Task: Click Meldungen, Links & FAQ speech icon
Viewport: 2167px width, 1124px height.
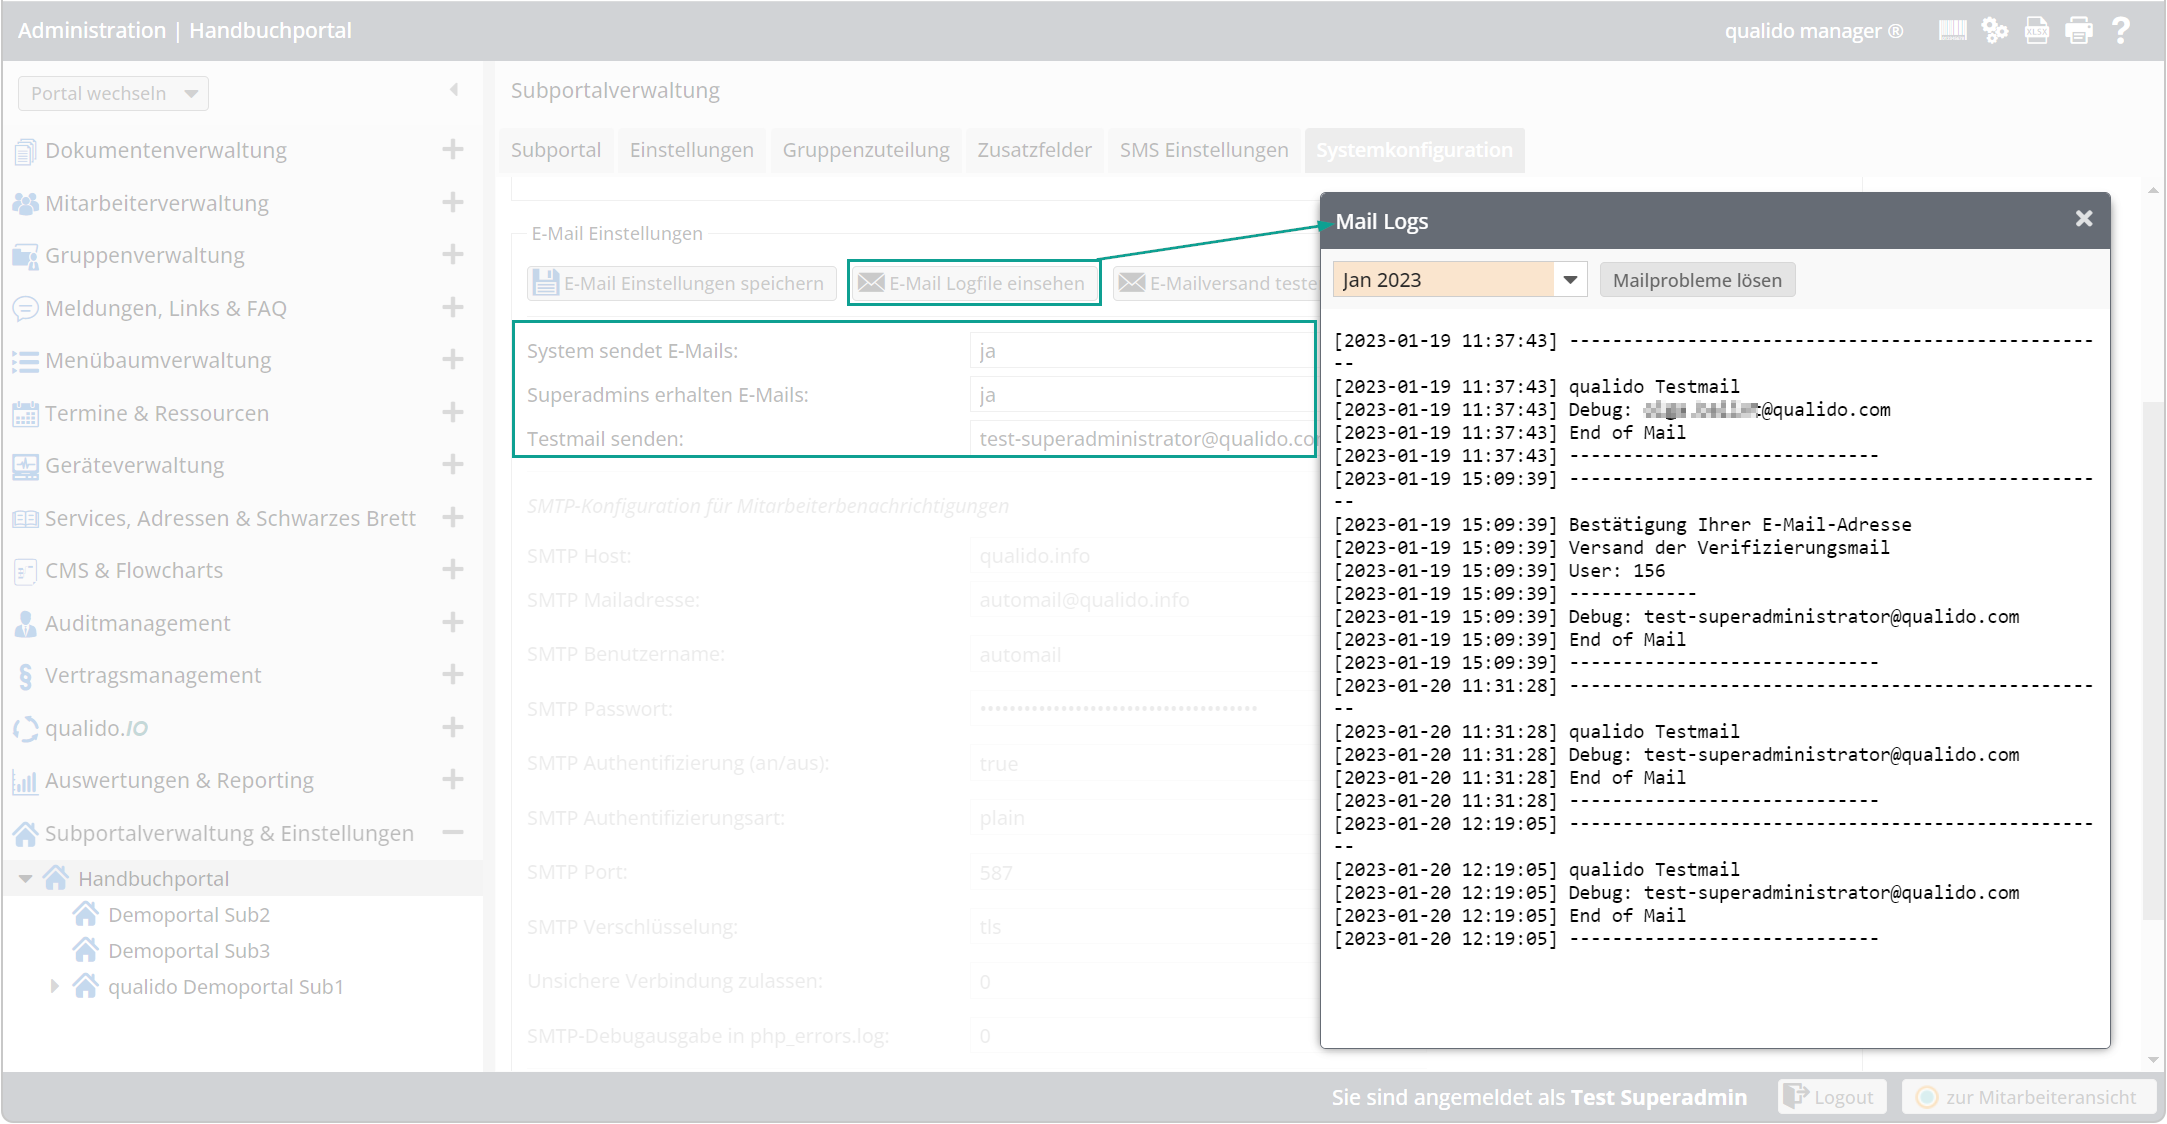Action: pos(25,308)
